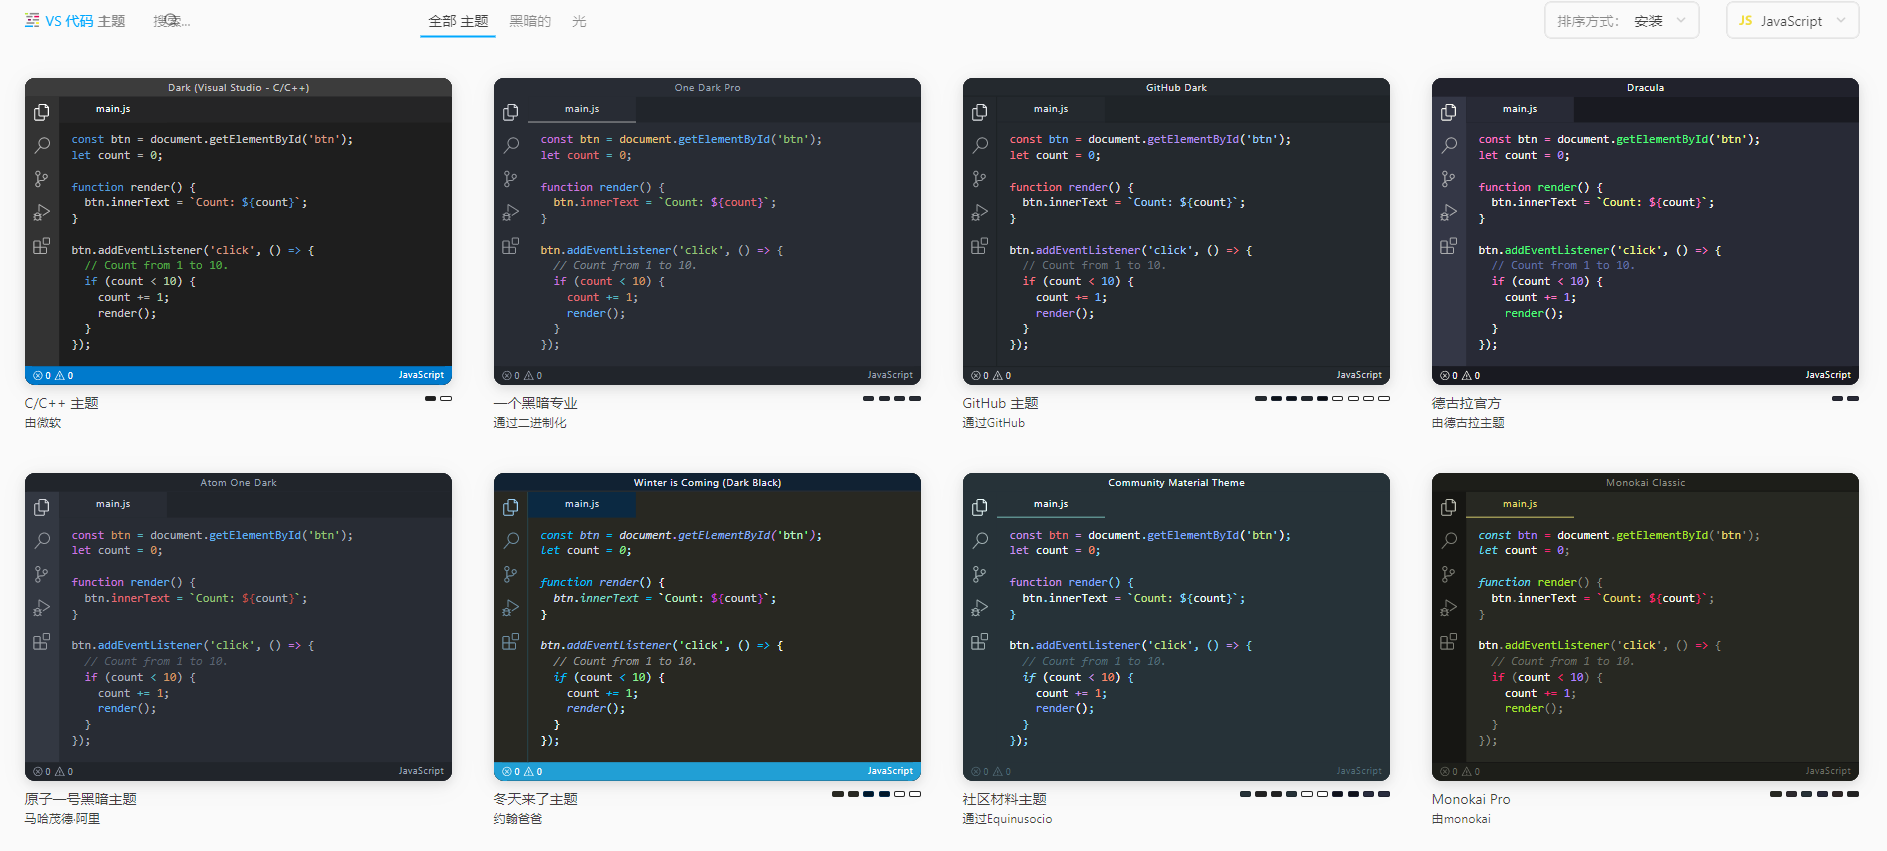This screenshot has height=851, width=1887.
Task: Switch to the 全部 主题 tab
Action: (x=458, y=21)
